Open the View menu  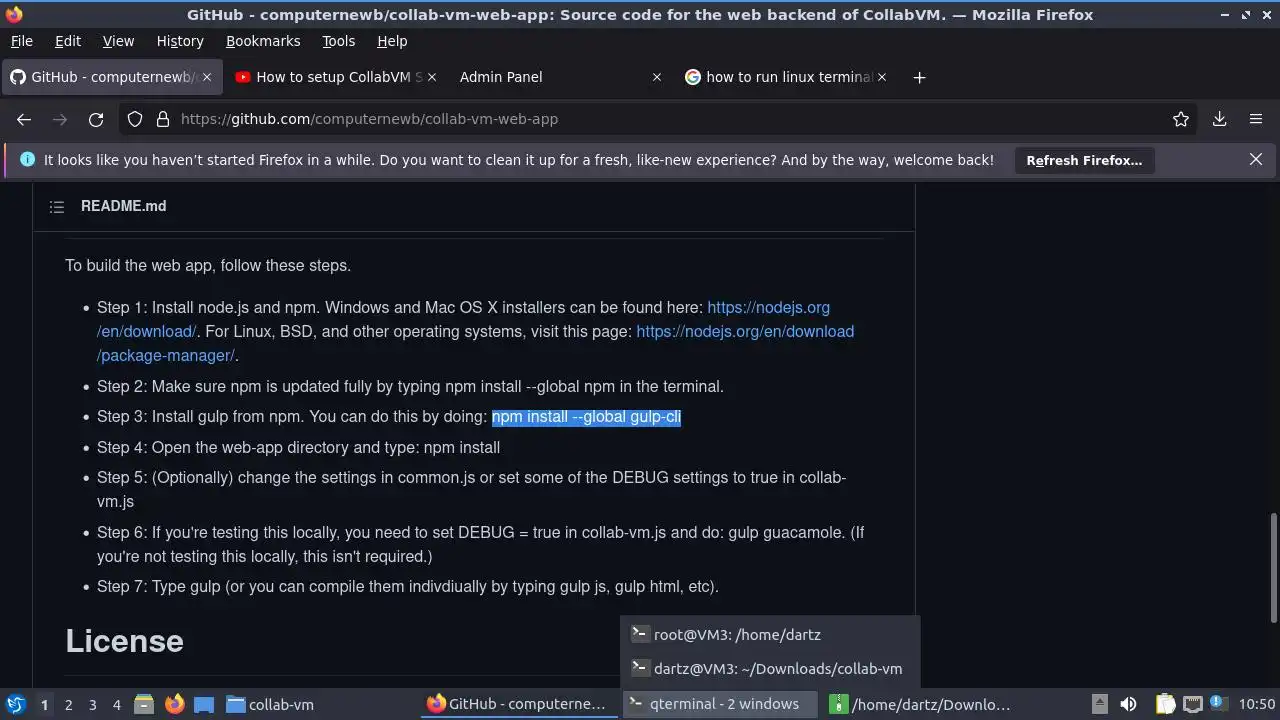point(118,41)
